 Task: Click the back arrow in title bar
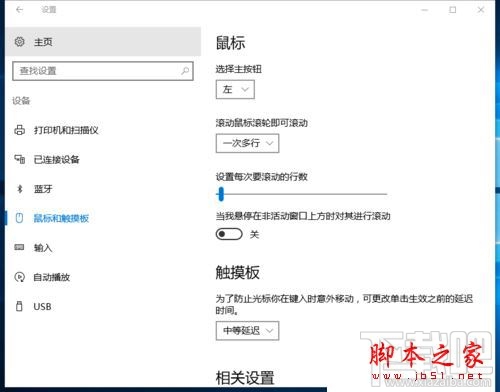(x=19, y=10)
